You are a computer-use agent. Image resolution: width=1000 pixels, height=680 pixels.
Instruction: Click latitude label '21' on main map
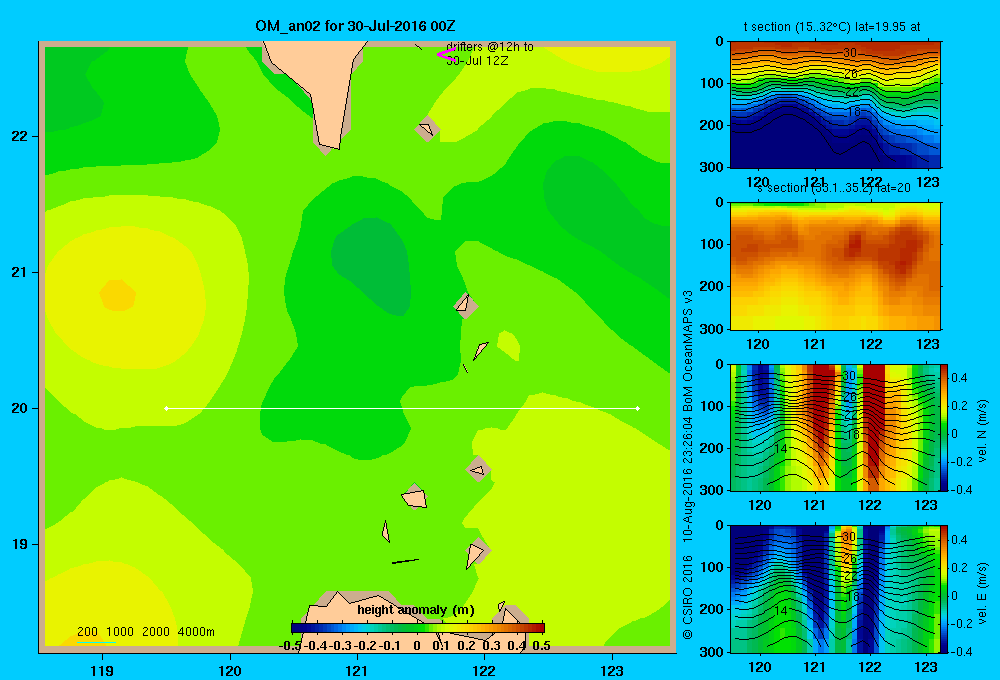pos(20,272)
